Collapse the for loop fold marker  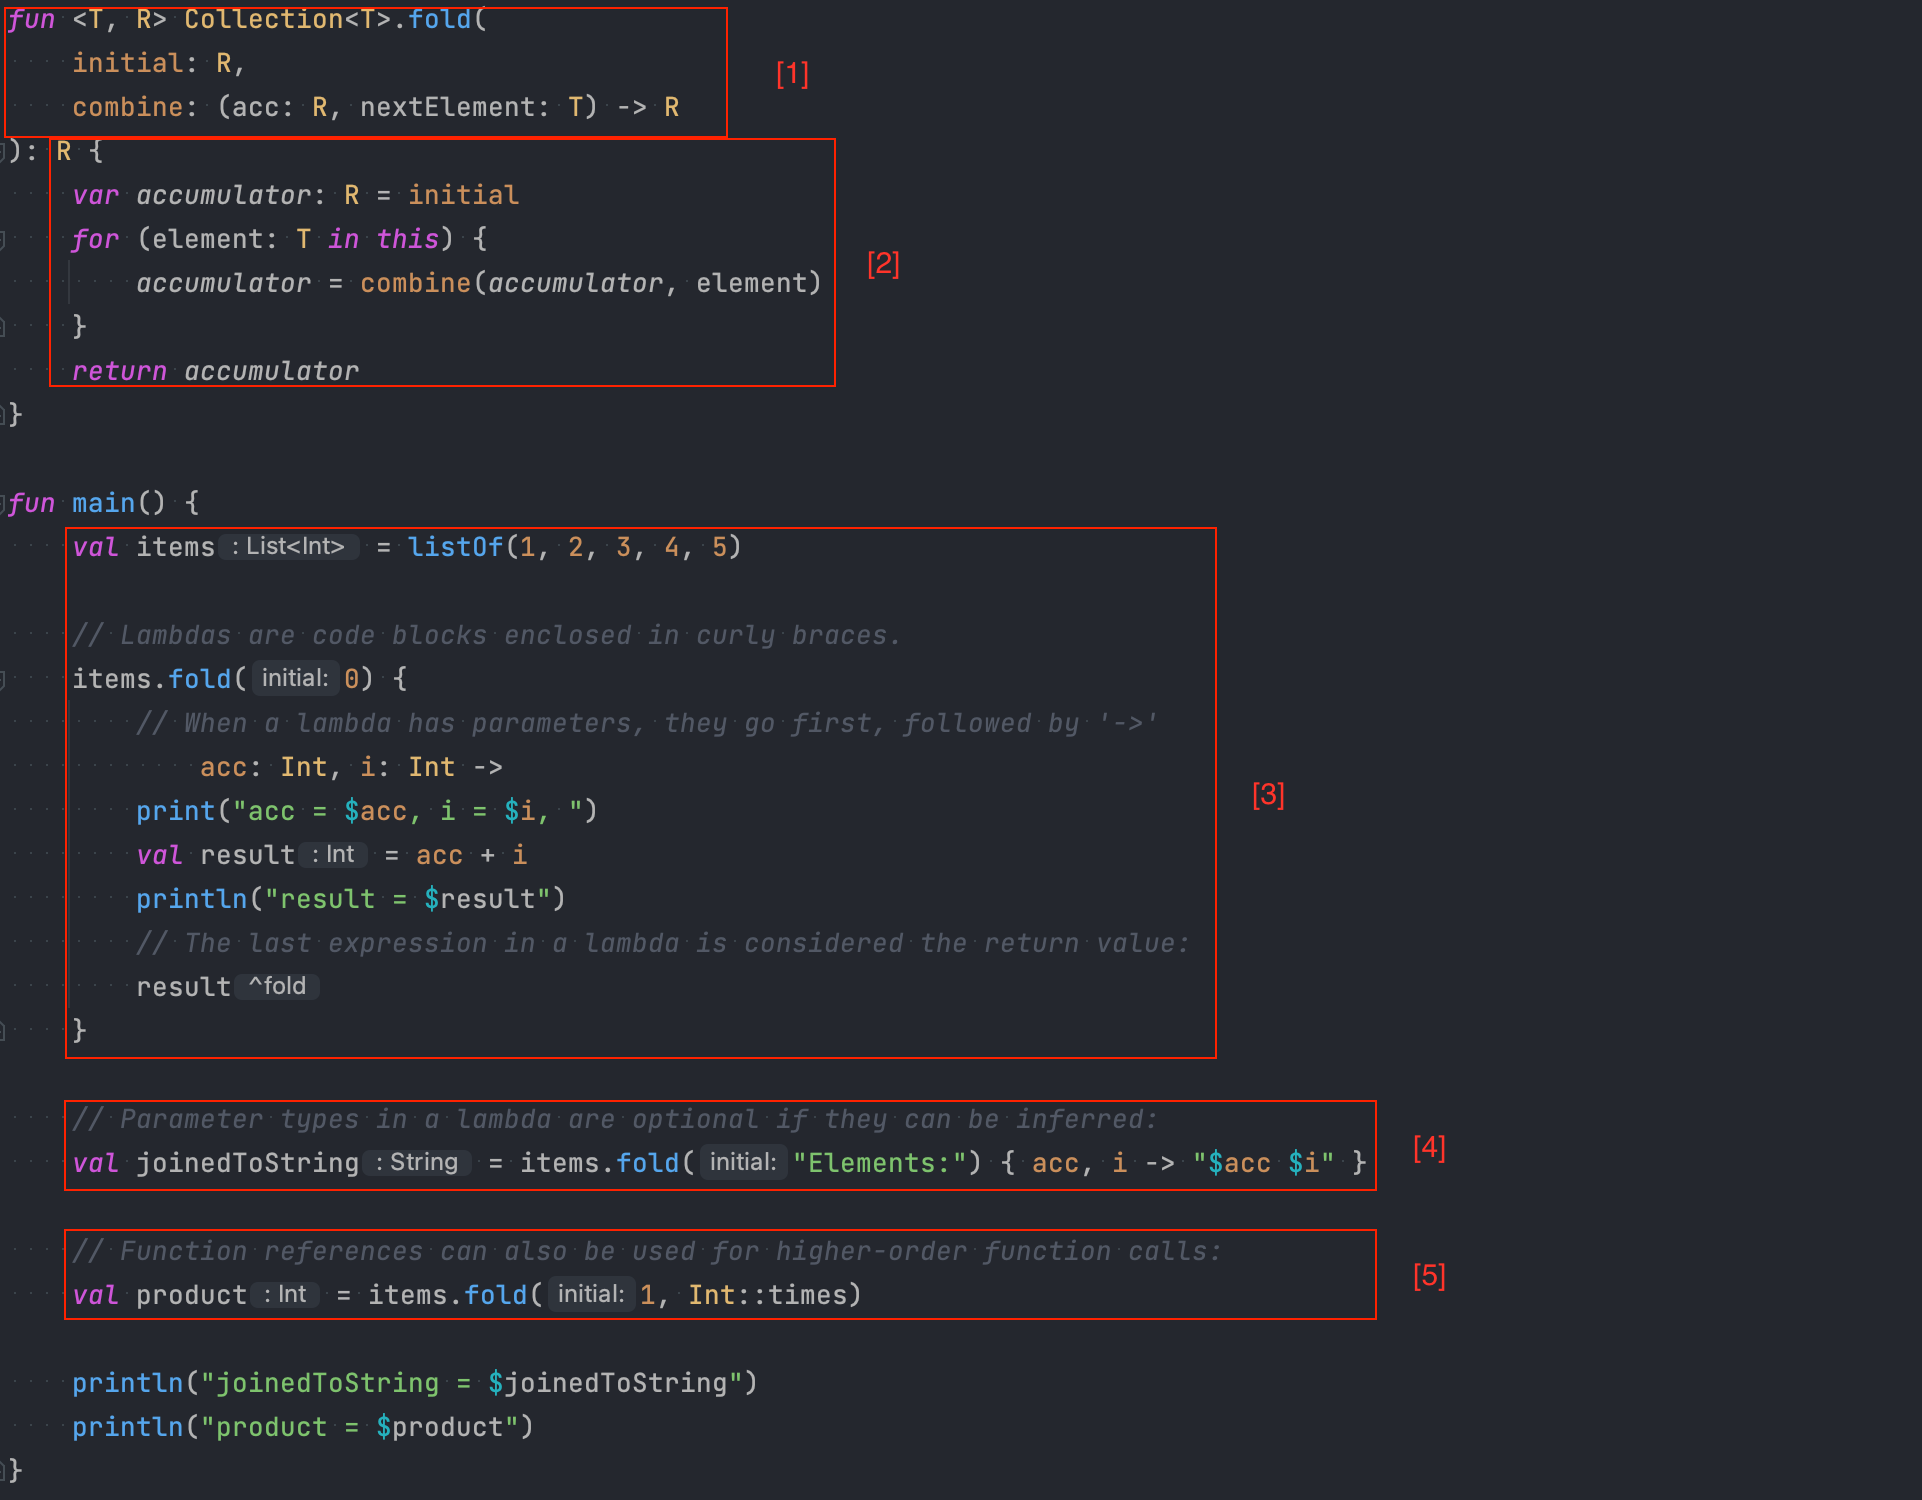pos(3,239)
